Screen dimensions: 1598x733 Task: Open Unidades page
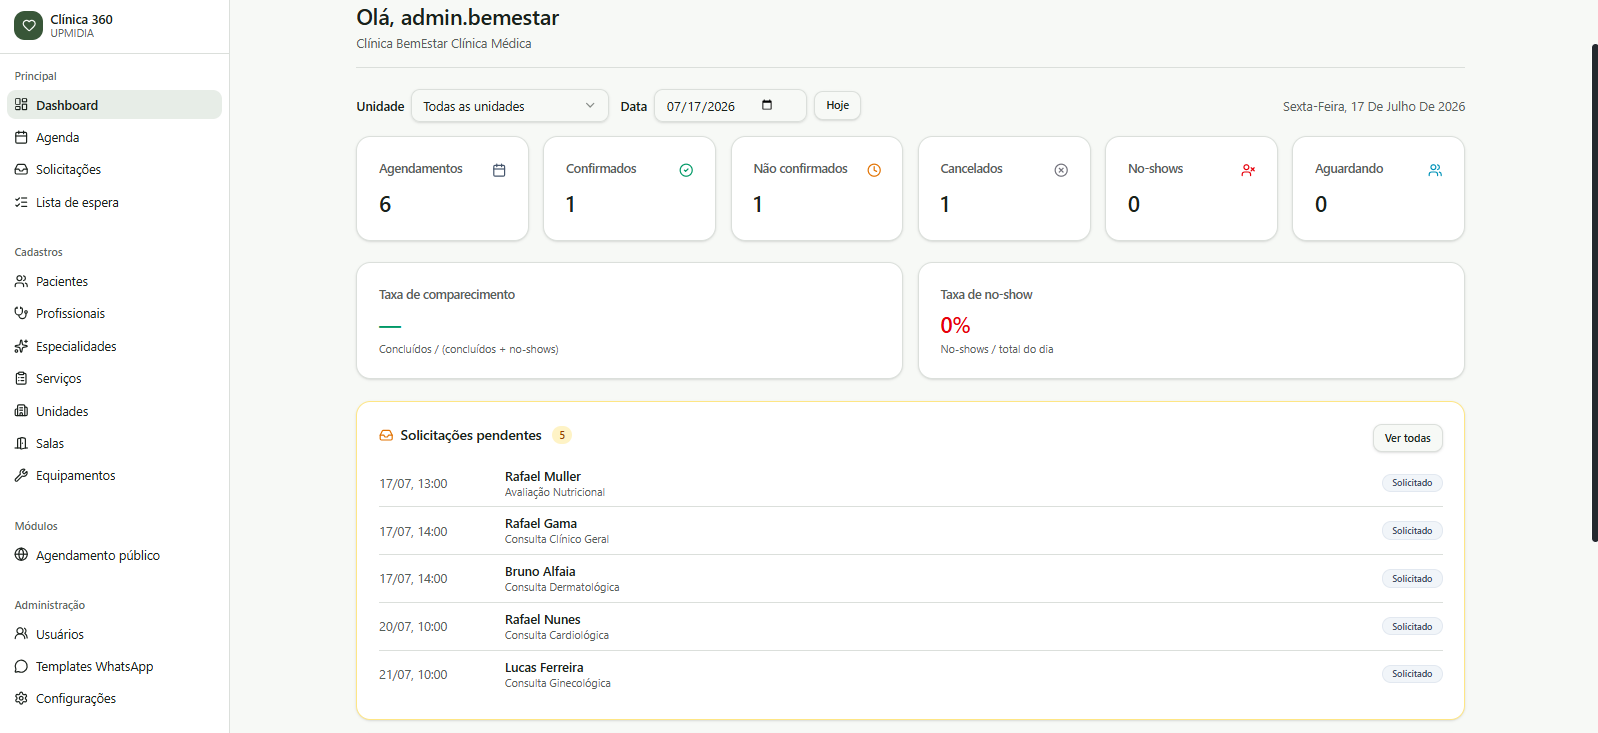pyautogui.click(x=114, y=411)
